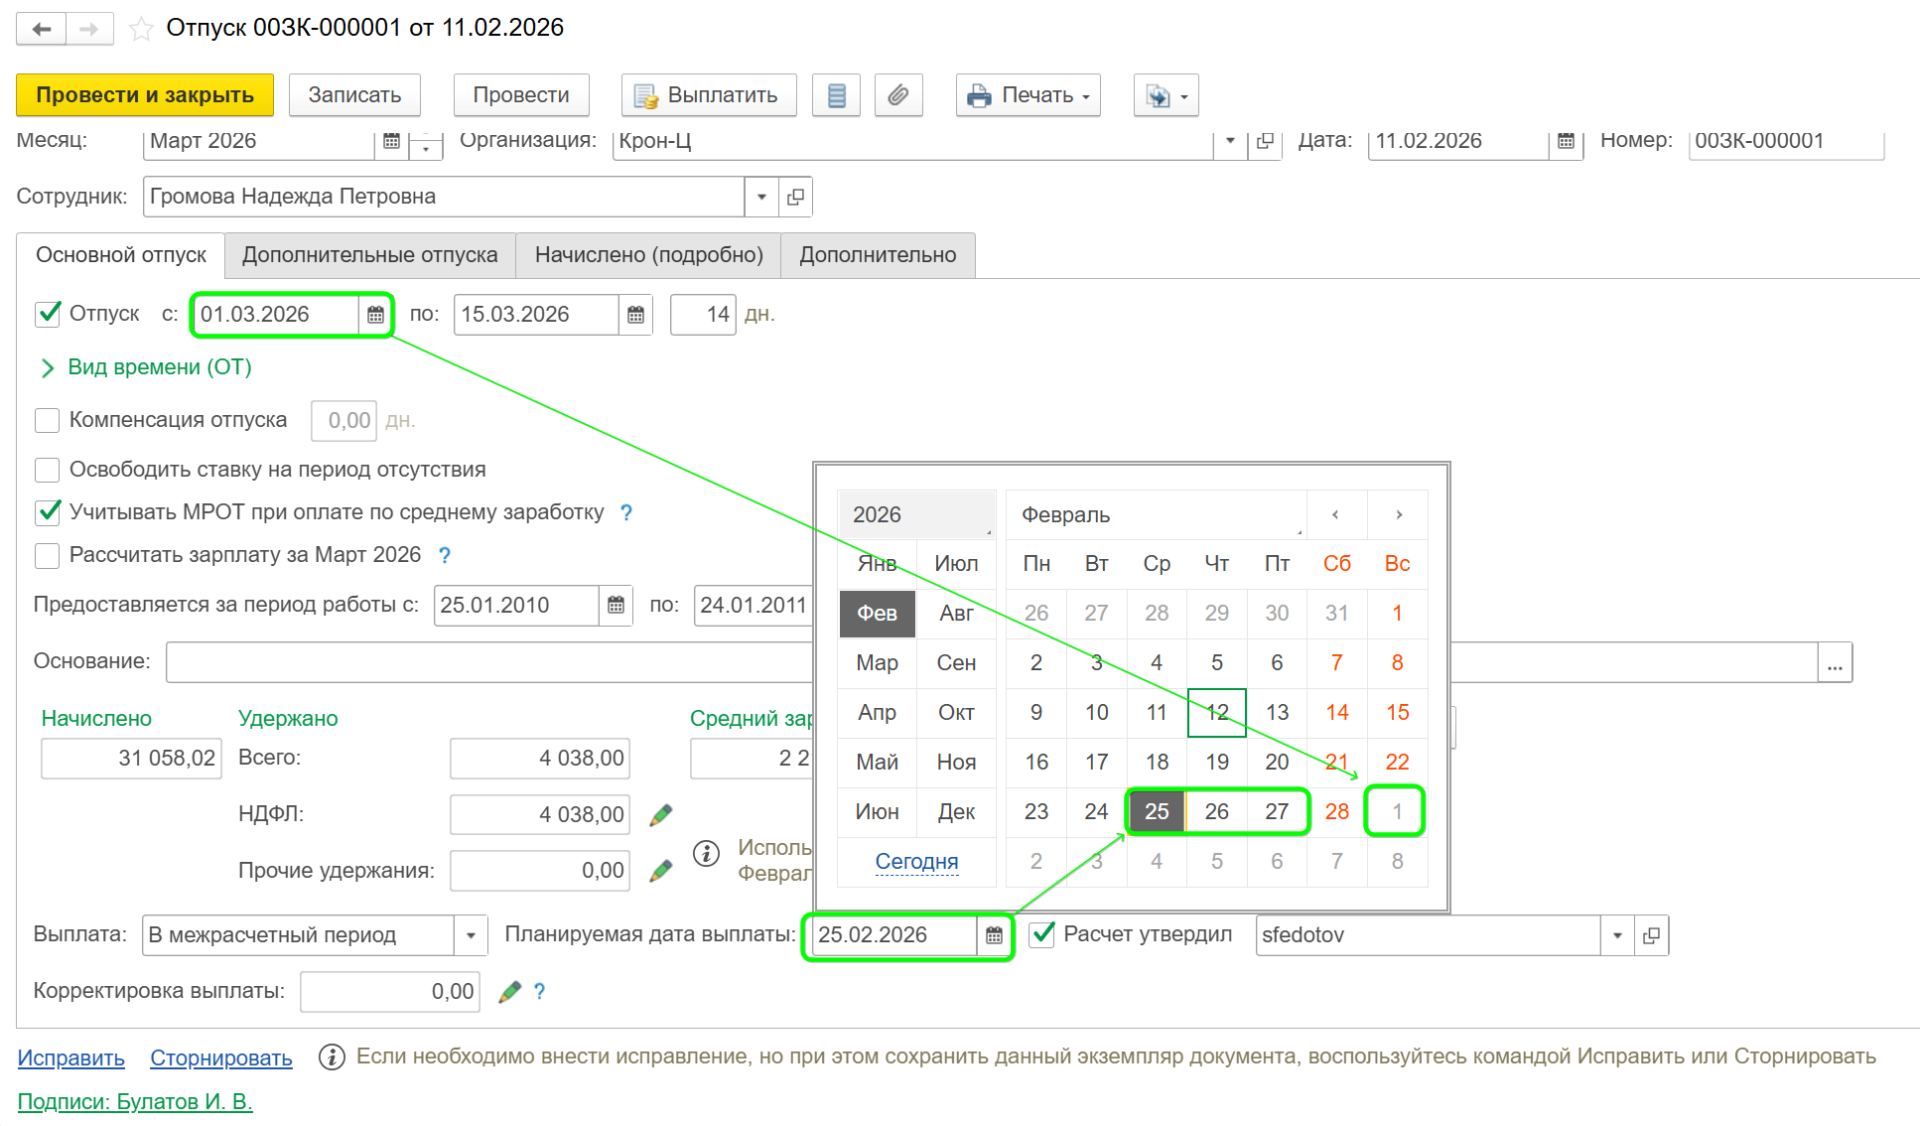Uncheck the Расчет утвердил checkbox

(1042, 934)
